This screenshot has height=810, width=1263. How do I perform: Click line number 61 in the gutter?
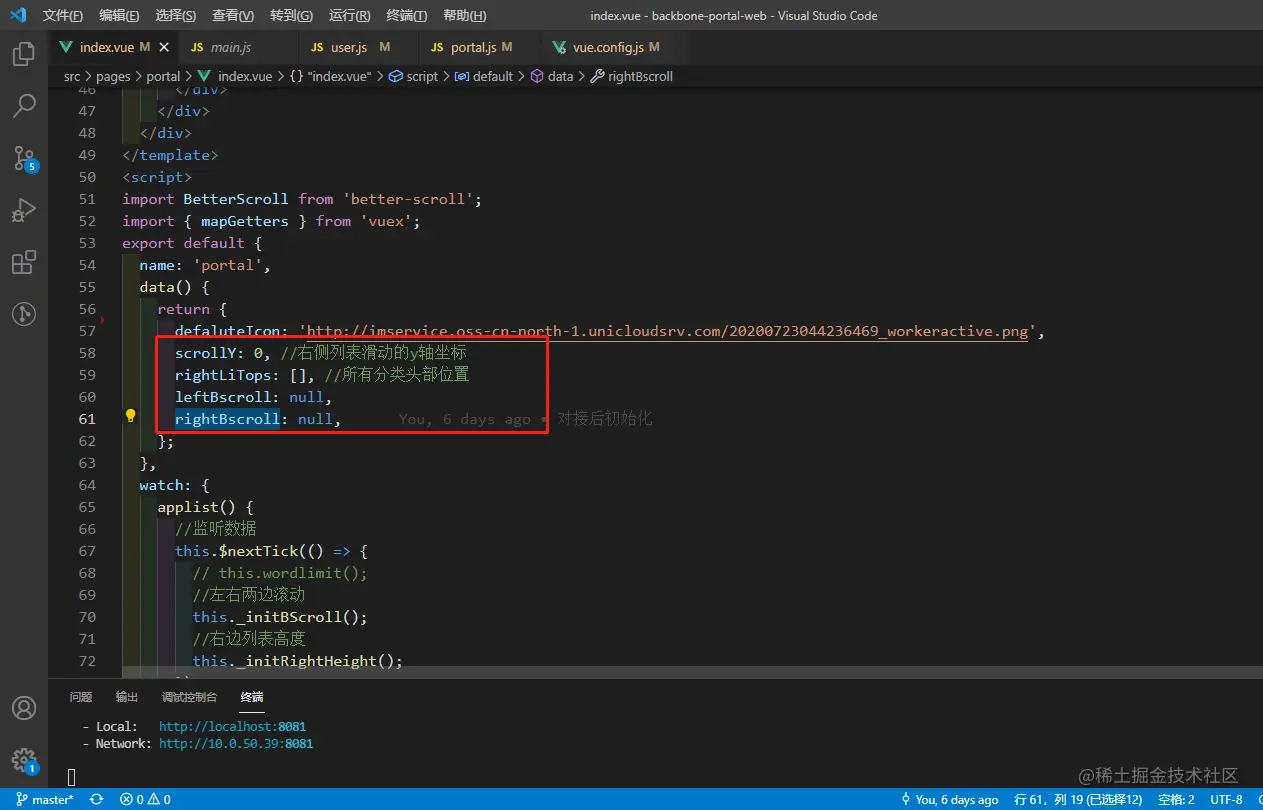[87, 419]
